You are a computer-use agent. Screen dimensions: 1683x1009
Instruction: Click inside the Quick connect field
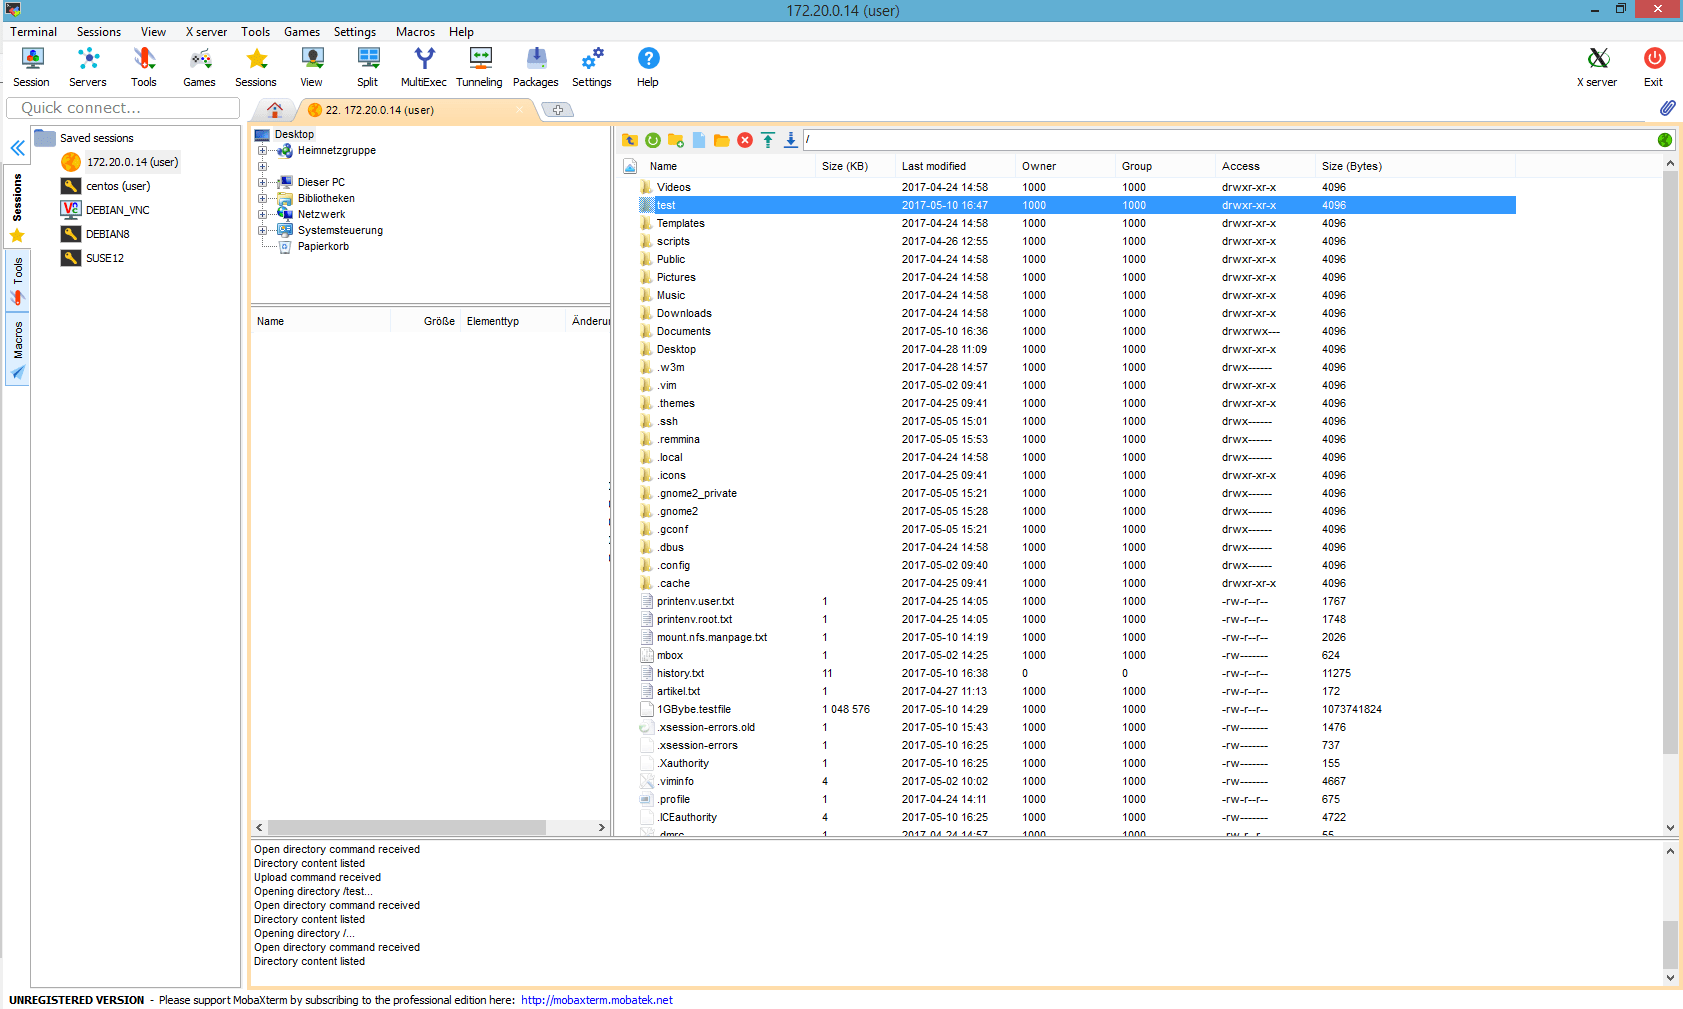(x=122, y=108)
